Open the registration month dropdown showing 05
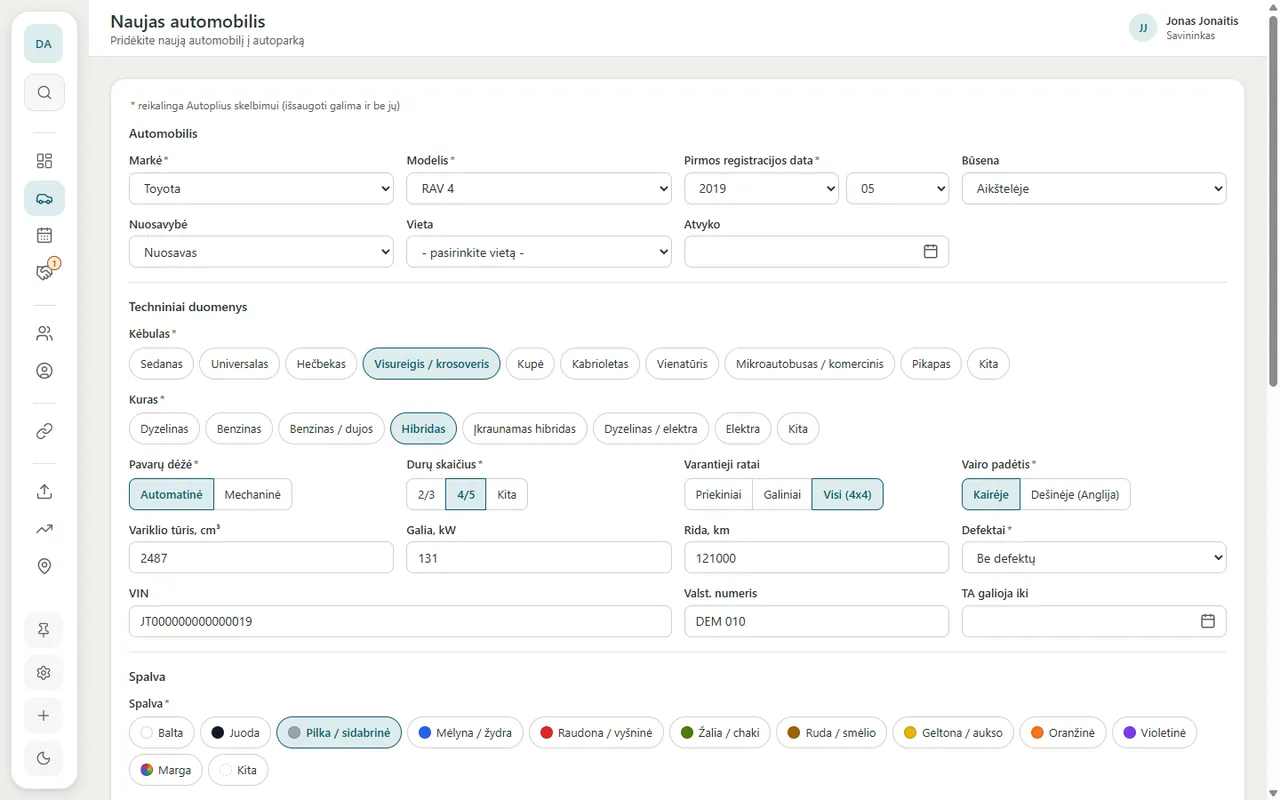This screenshot has height=800, width=1280. click(898, 188)
